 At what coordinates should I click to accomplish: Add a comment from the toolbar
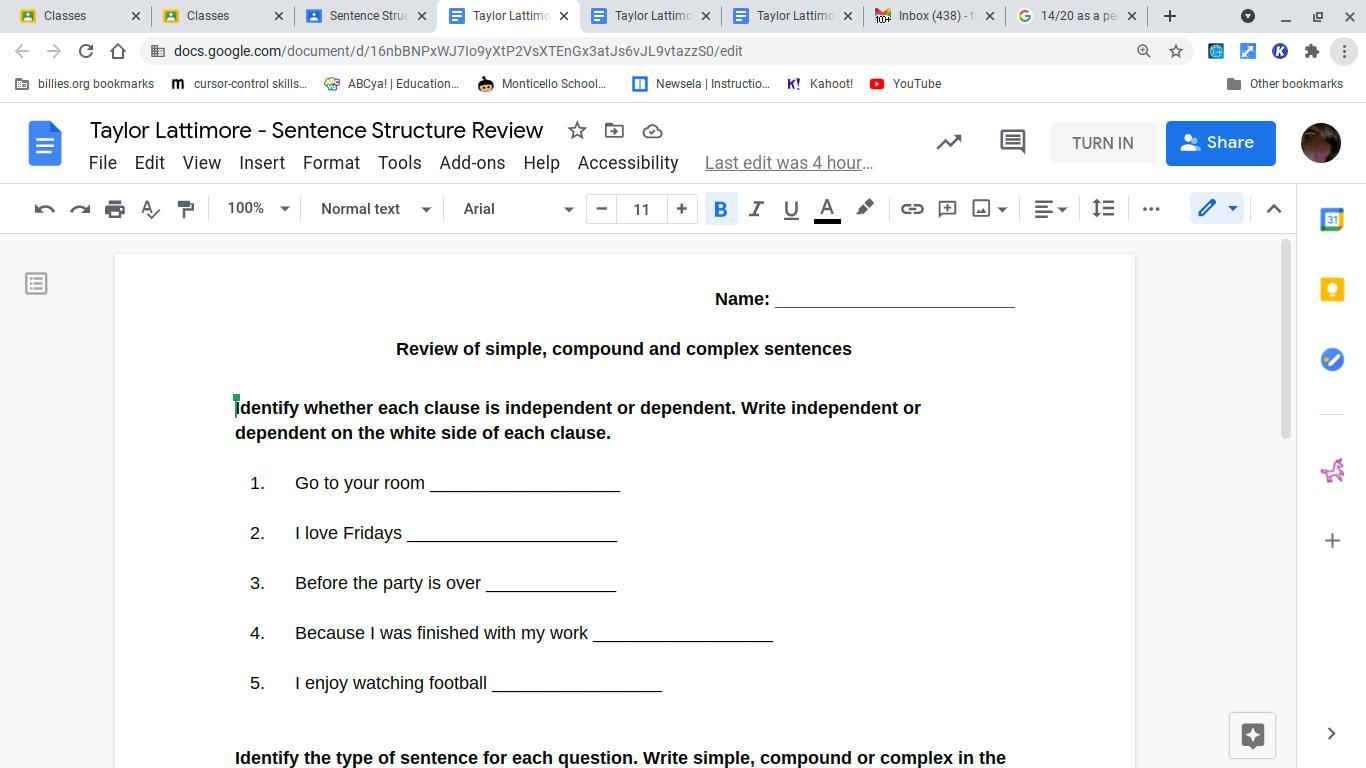click(947, 209)
